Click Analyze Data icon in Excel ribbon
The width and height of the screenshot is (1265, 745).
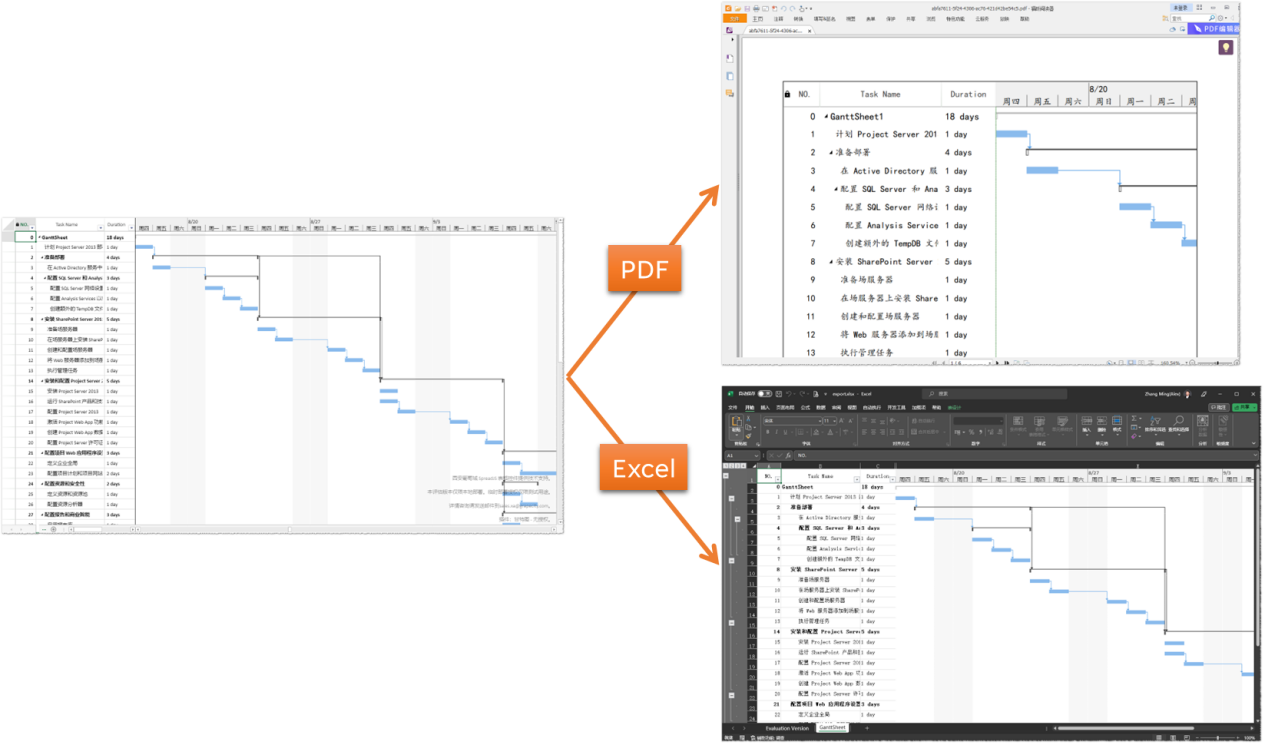click(1202, 420)
